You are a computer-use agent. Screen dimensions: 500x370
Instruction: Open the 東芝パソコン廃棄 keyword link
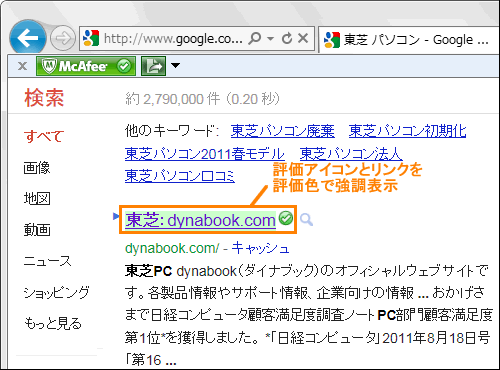(282, 131)
